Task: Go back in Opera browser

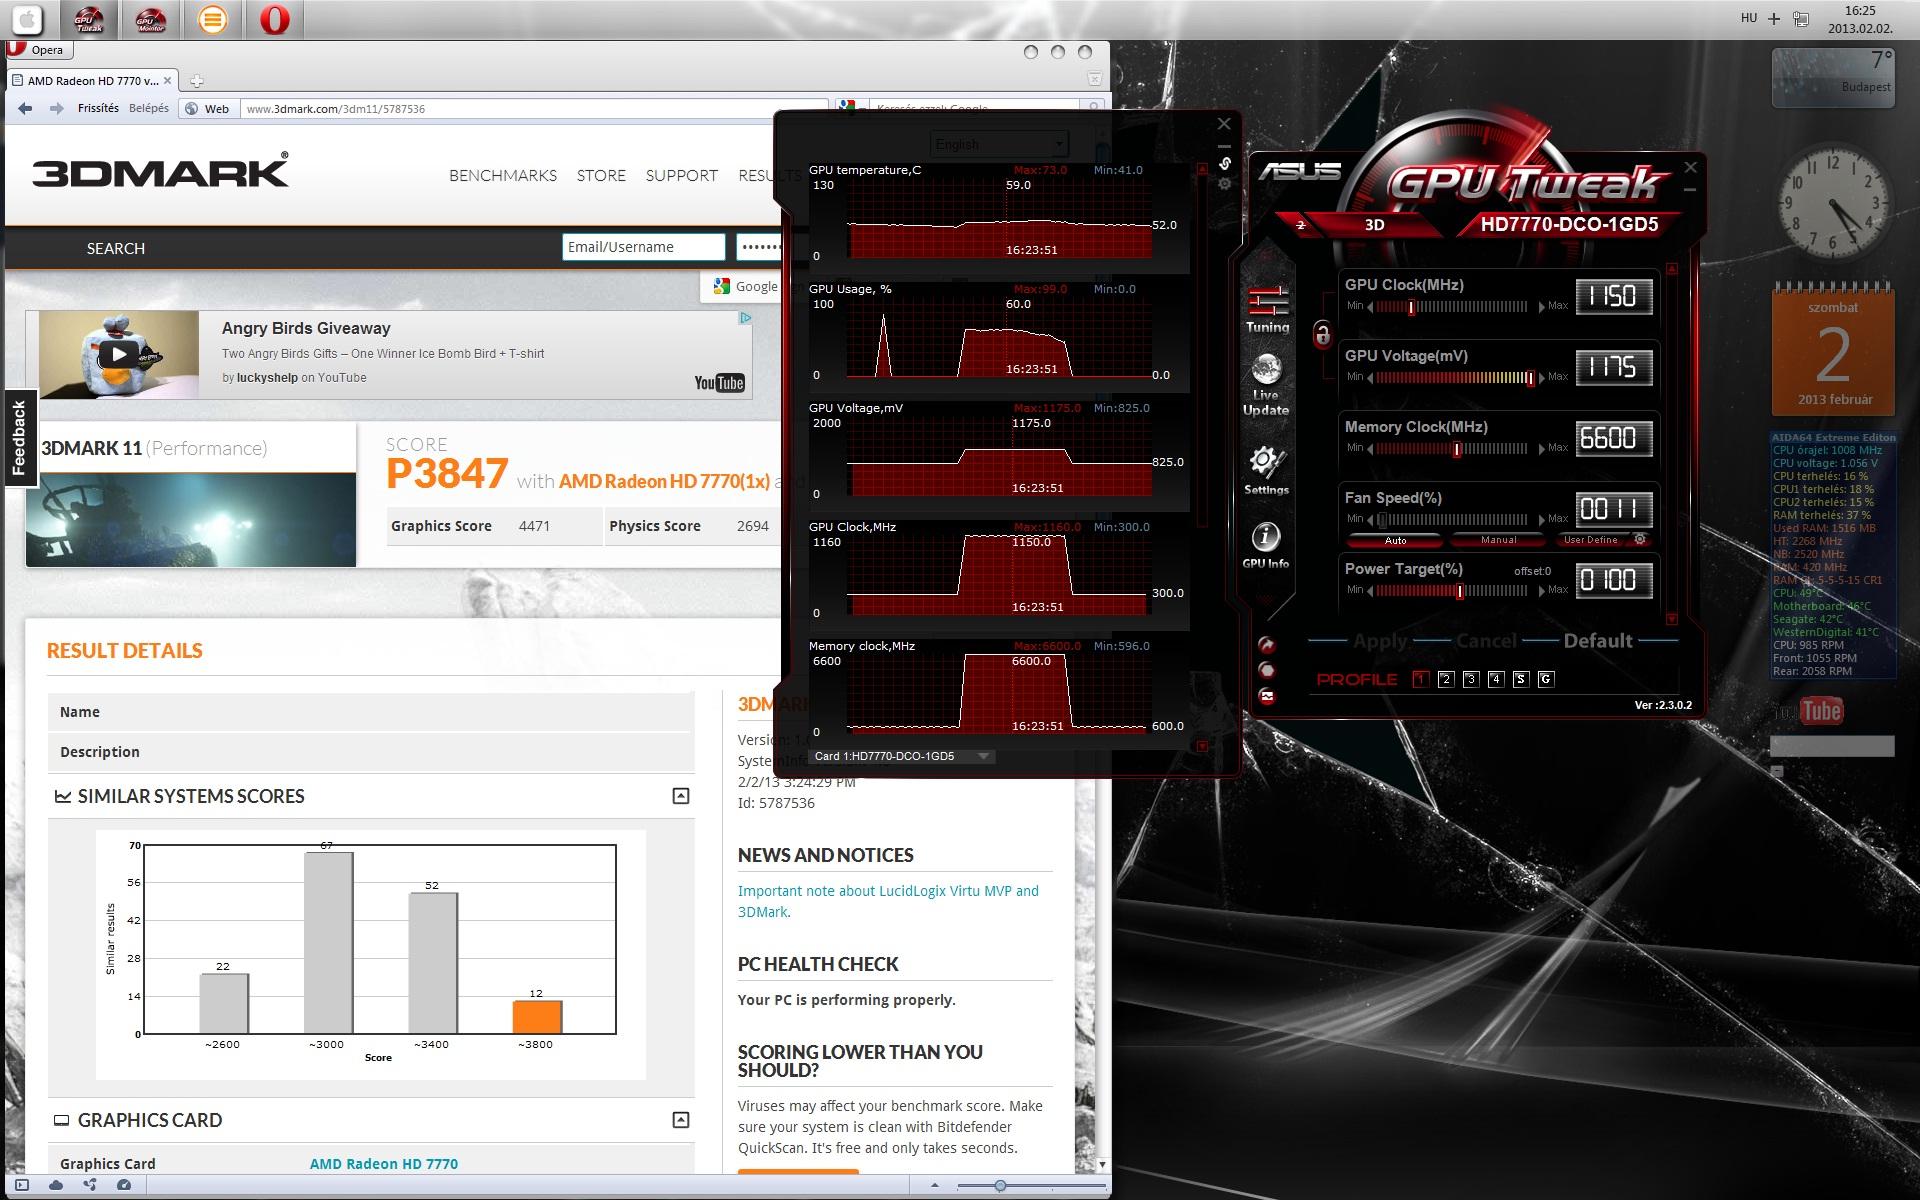Action: (x=25, y=108)
